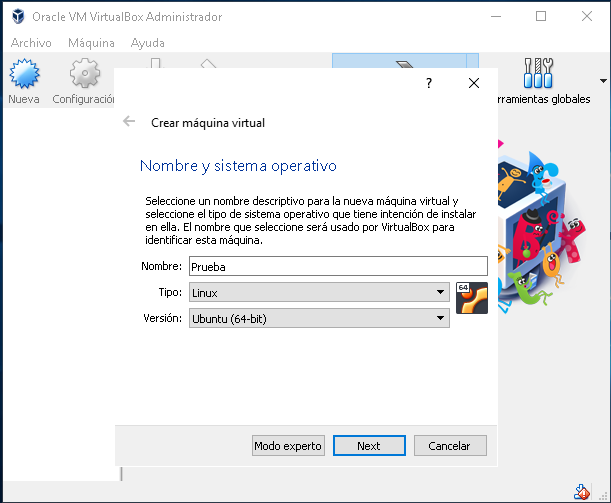Open the Archivo menu
Screen dimensions: 611x503
(31, 43)
